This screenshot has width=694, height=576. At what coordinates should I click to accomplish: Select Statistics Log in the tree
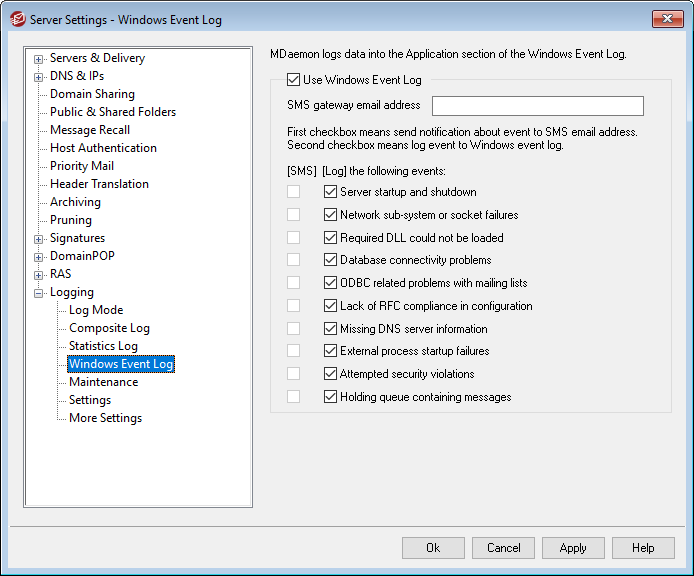pyautogui.click(x=103, y=346)
